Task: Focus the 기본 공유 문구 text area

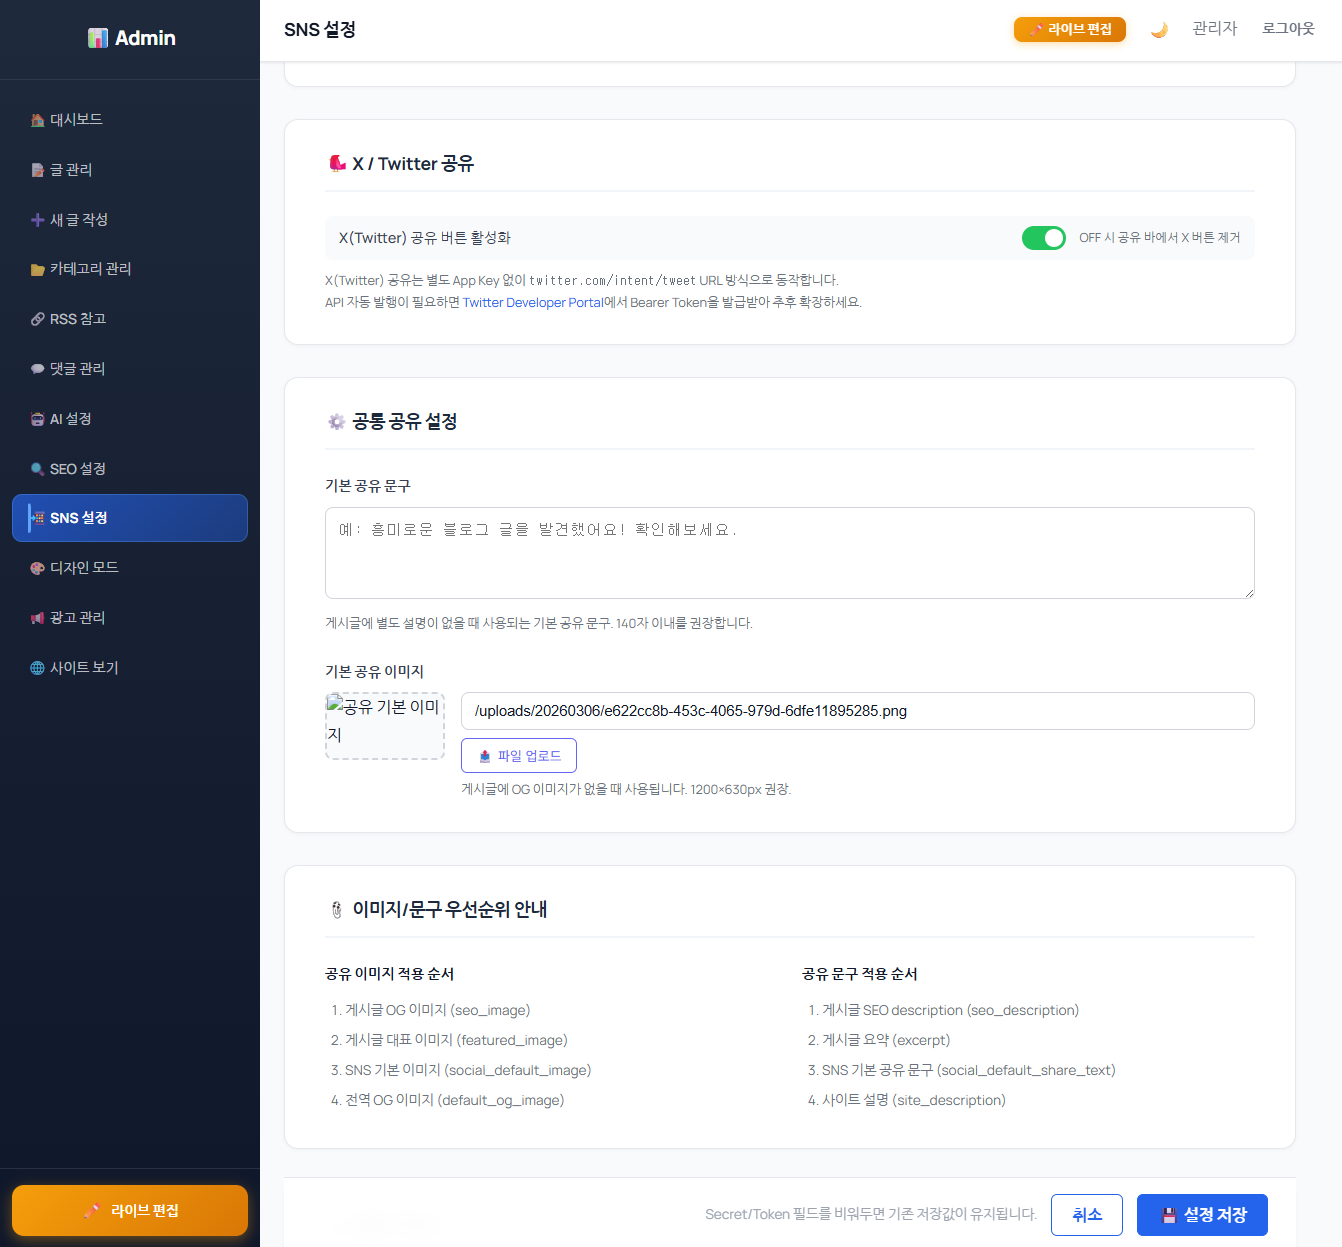Action: pos(789,553)
